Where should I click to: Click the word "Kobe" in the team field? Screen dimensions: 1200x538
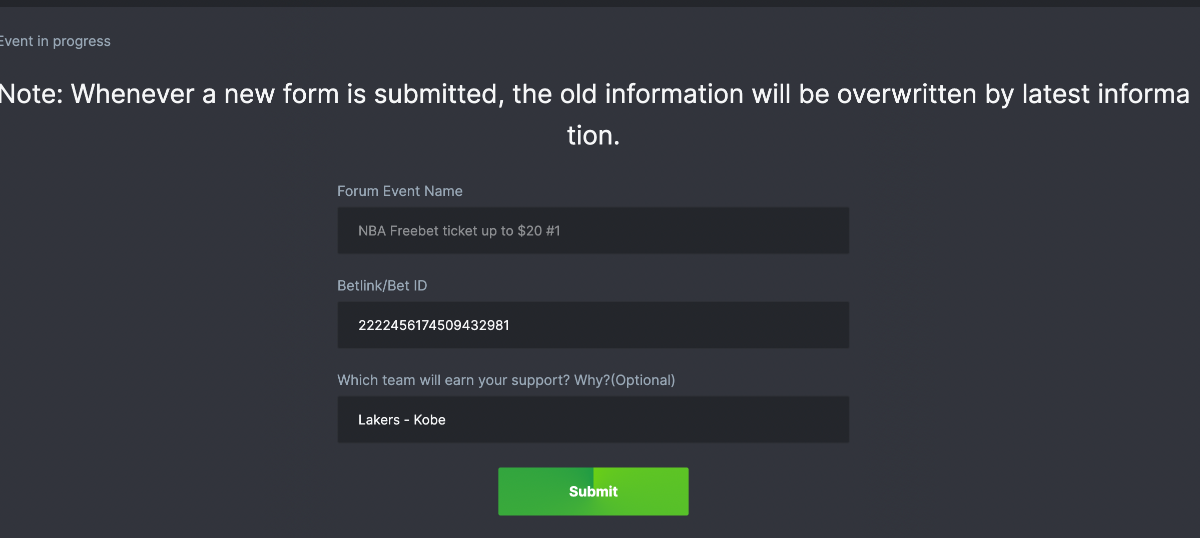point(428,420)
